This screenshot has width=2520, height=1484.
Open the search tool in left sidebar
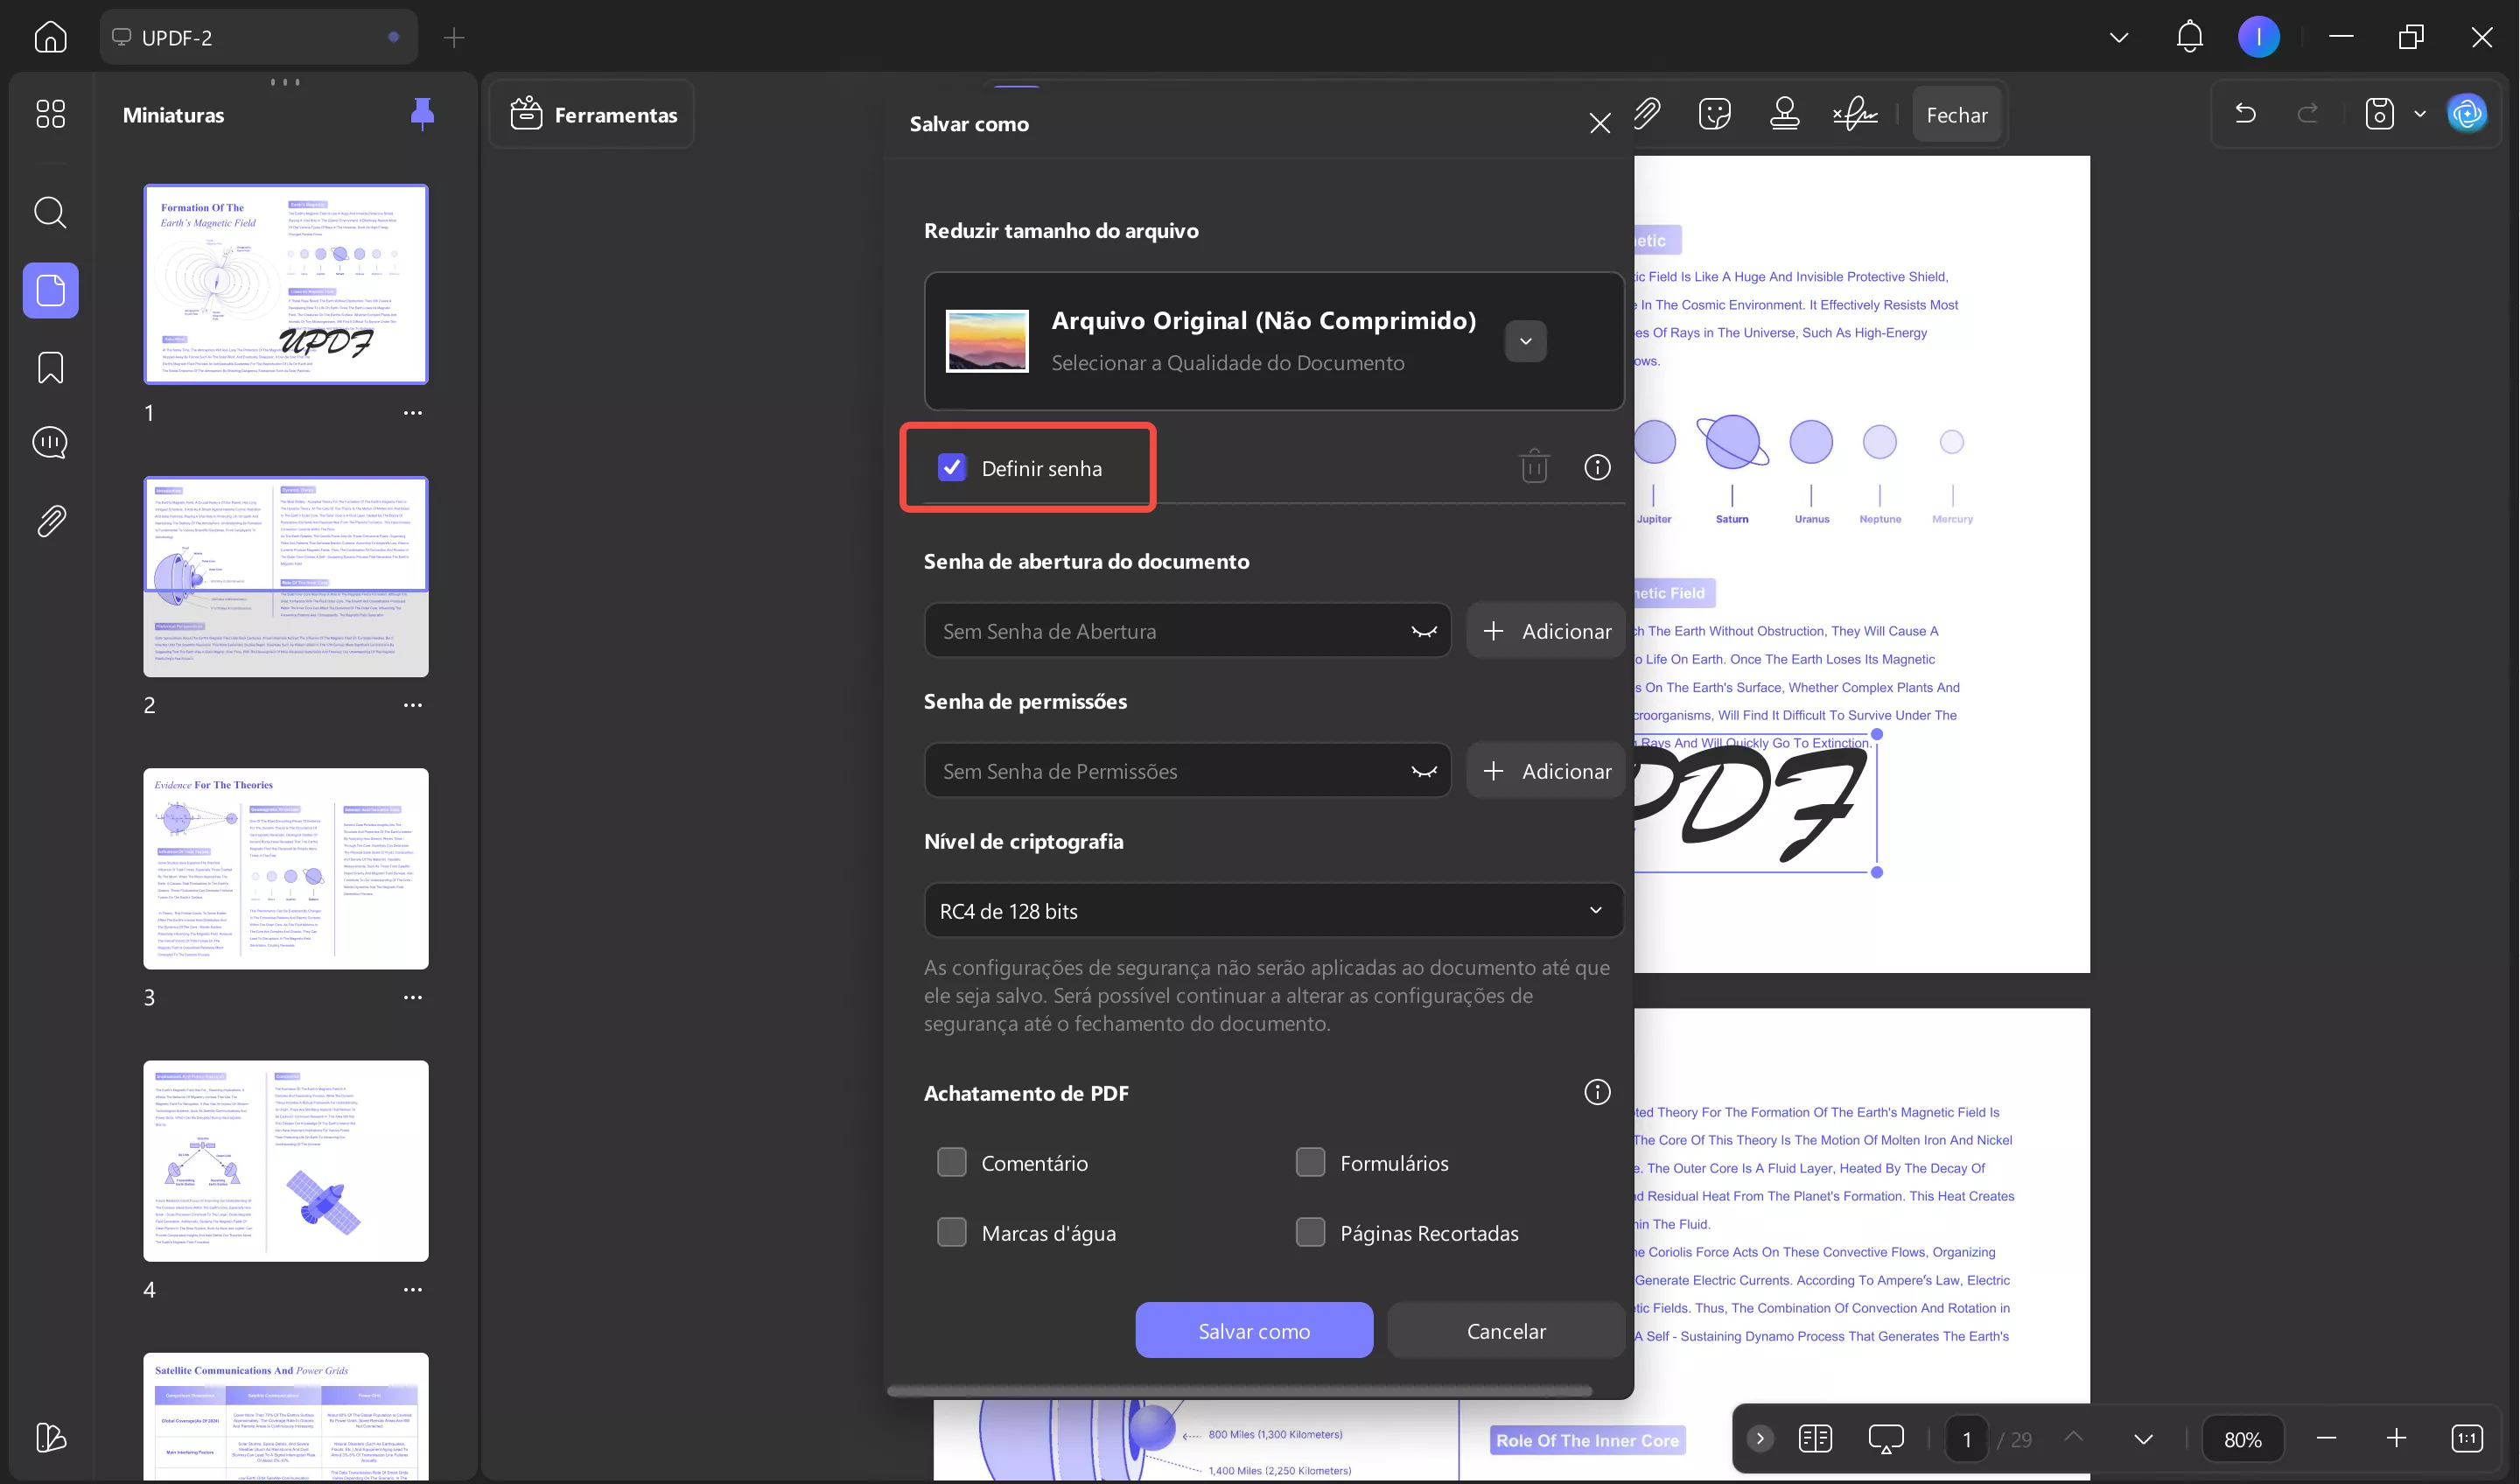[50, 212]
